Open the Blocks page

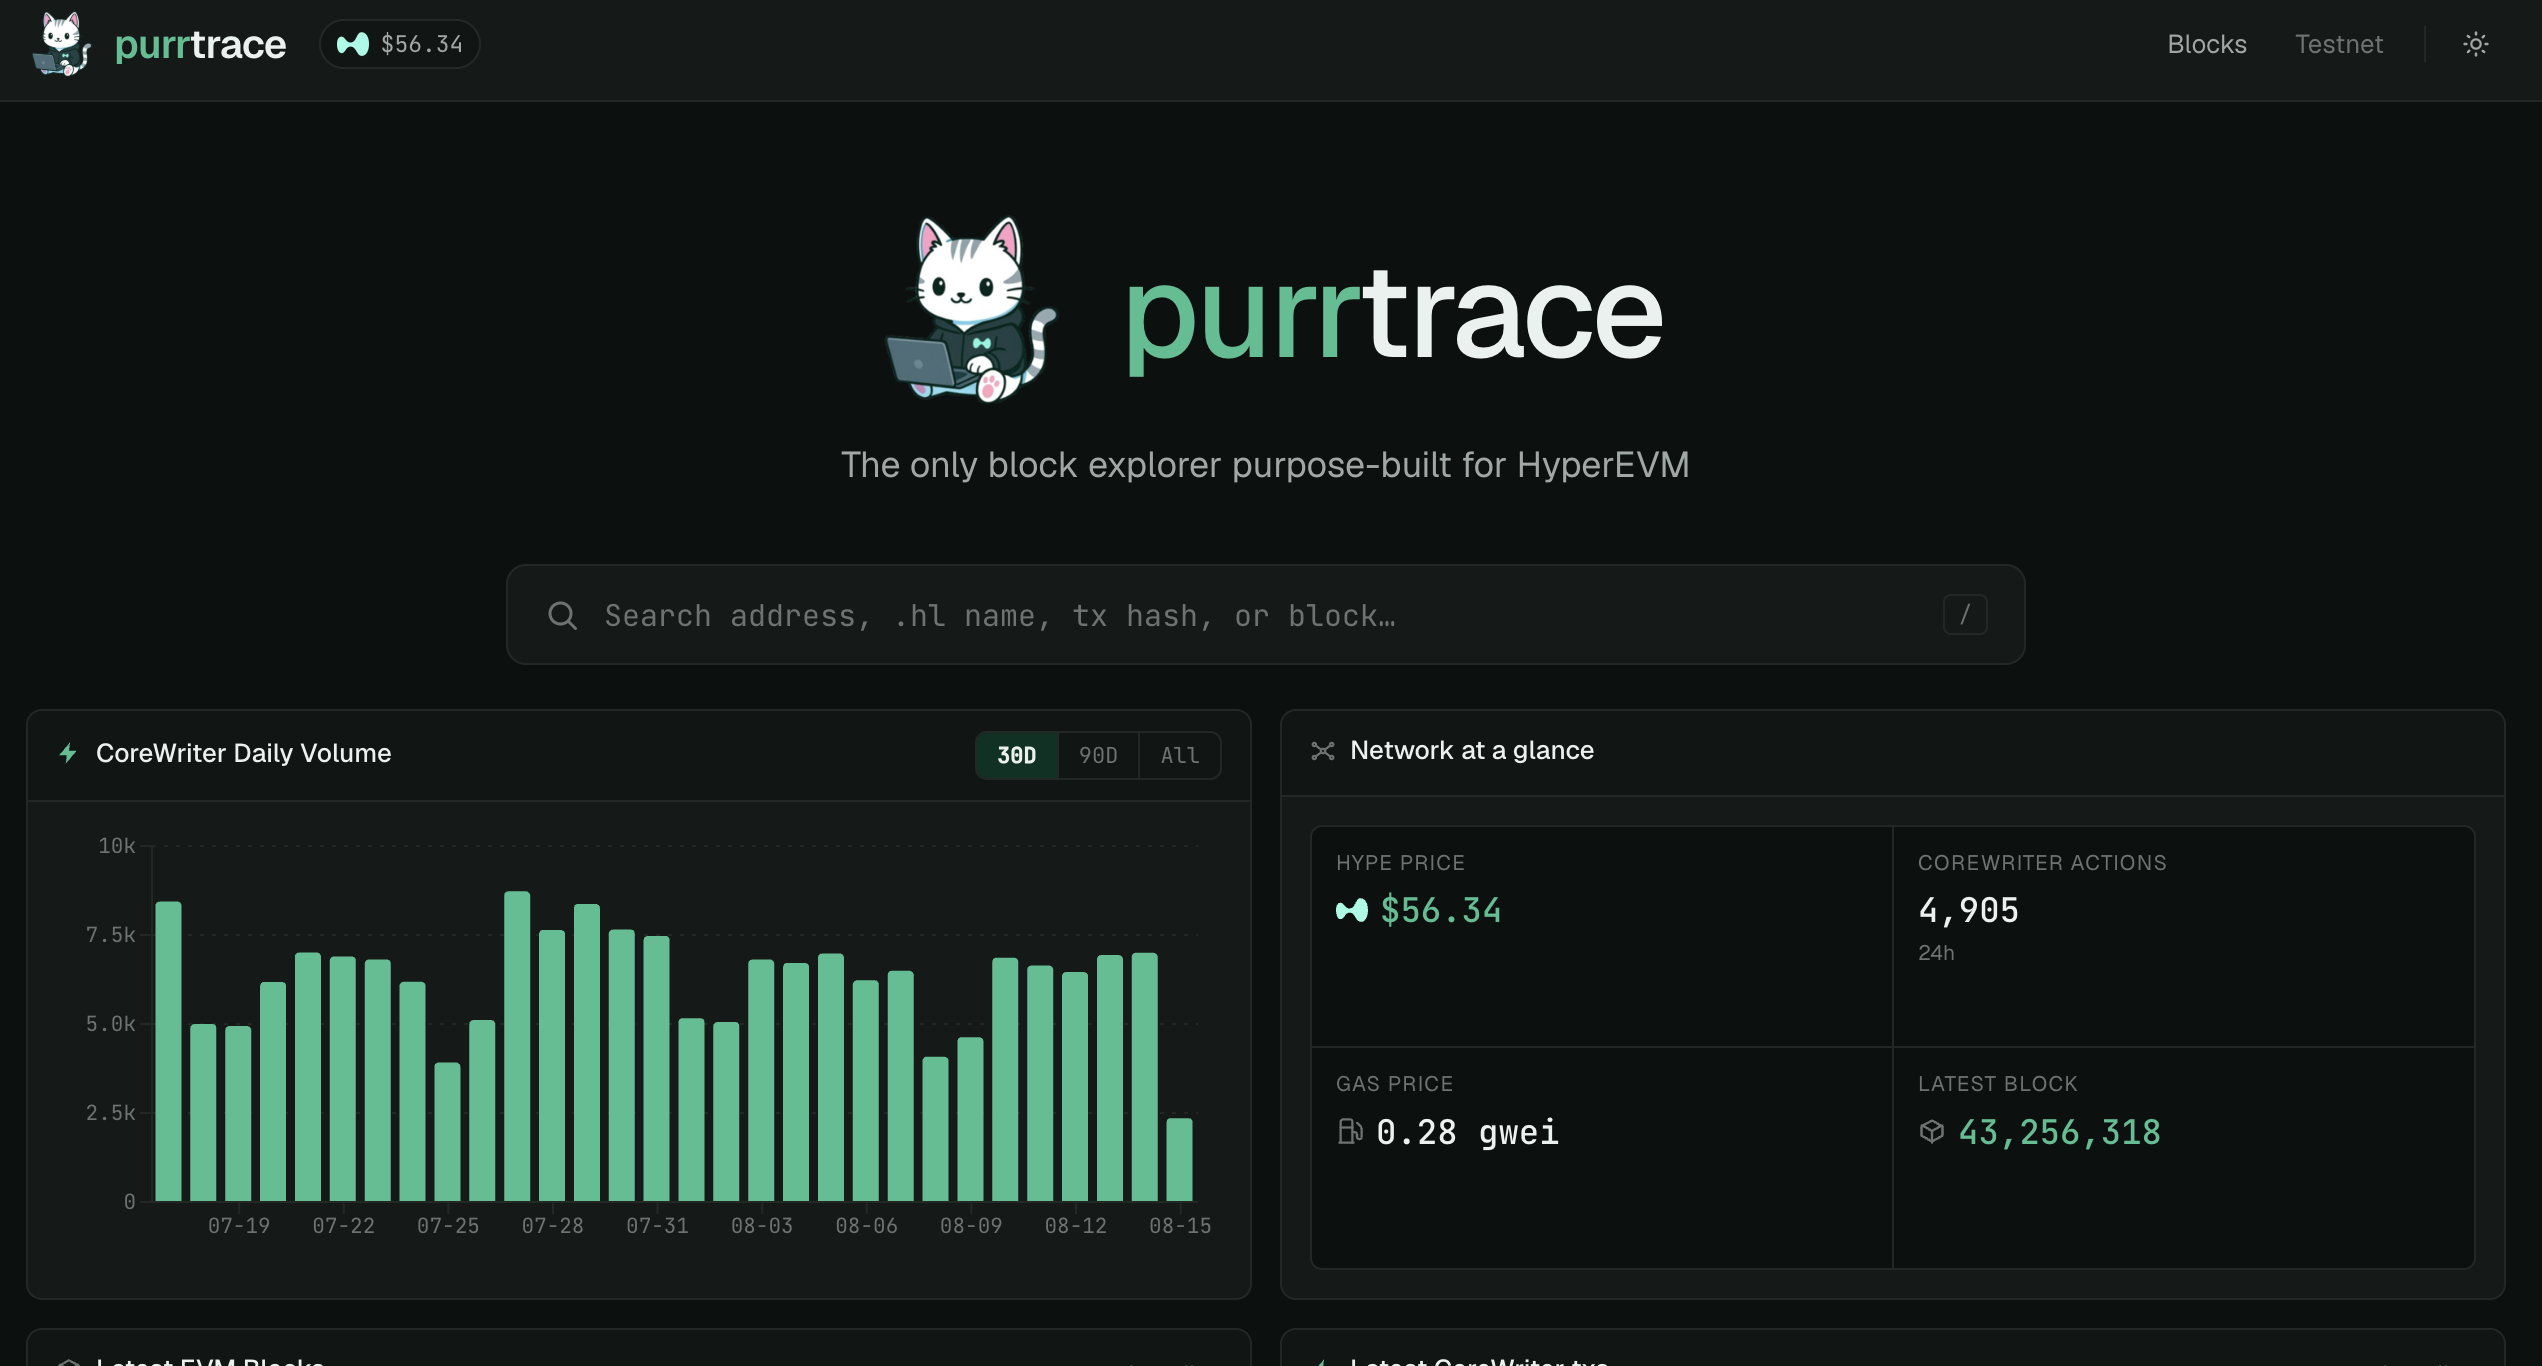(x=2206, y=44)
